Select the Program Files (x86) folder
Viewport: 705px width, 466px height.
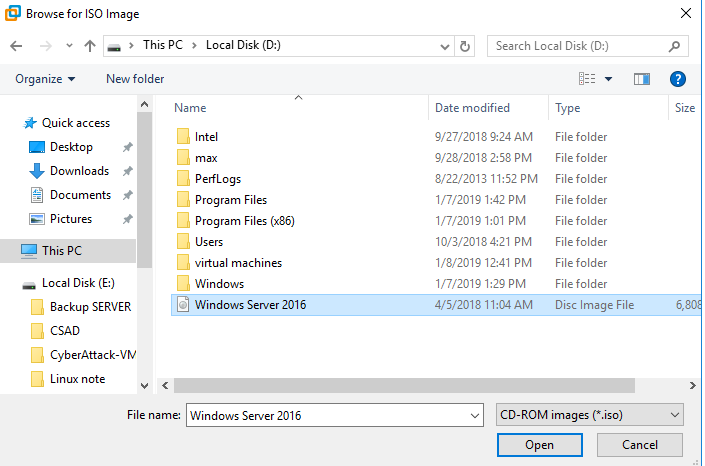245,221
